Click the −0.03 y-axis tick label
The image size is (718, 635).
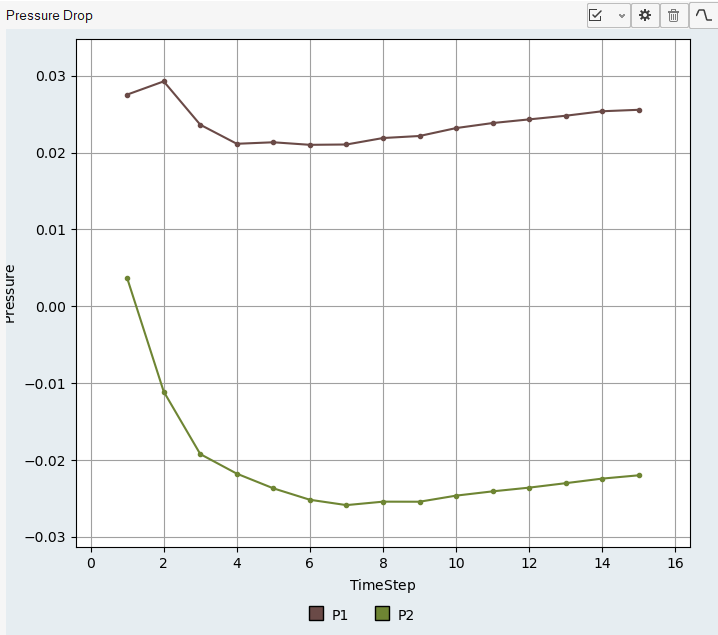[45, 537]
